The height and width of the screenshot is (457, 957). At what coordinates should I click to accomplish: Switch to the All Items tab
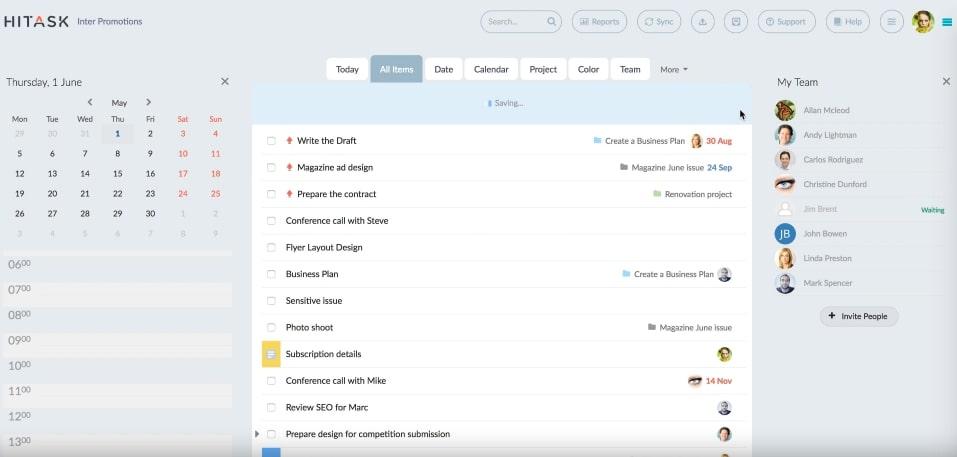pyautogui.click(x=397, y=70)
